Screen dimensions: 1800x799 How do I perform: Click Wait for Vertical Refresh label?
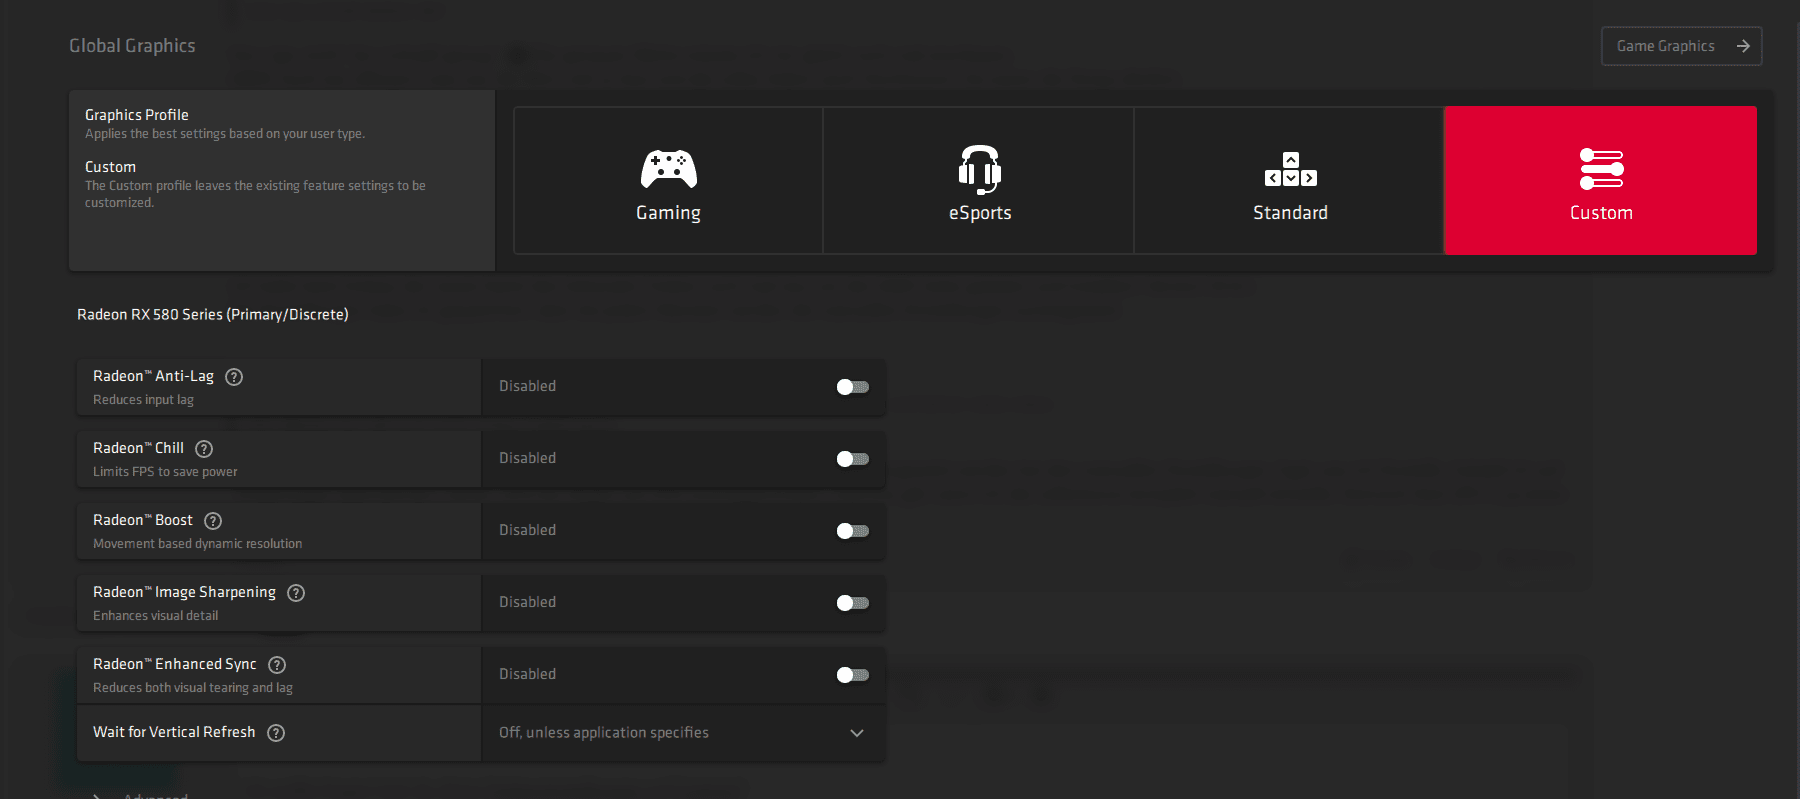(x=174, y=732)
